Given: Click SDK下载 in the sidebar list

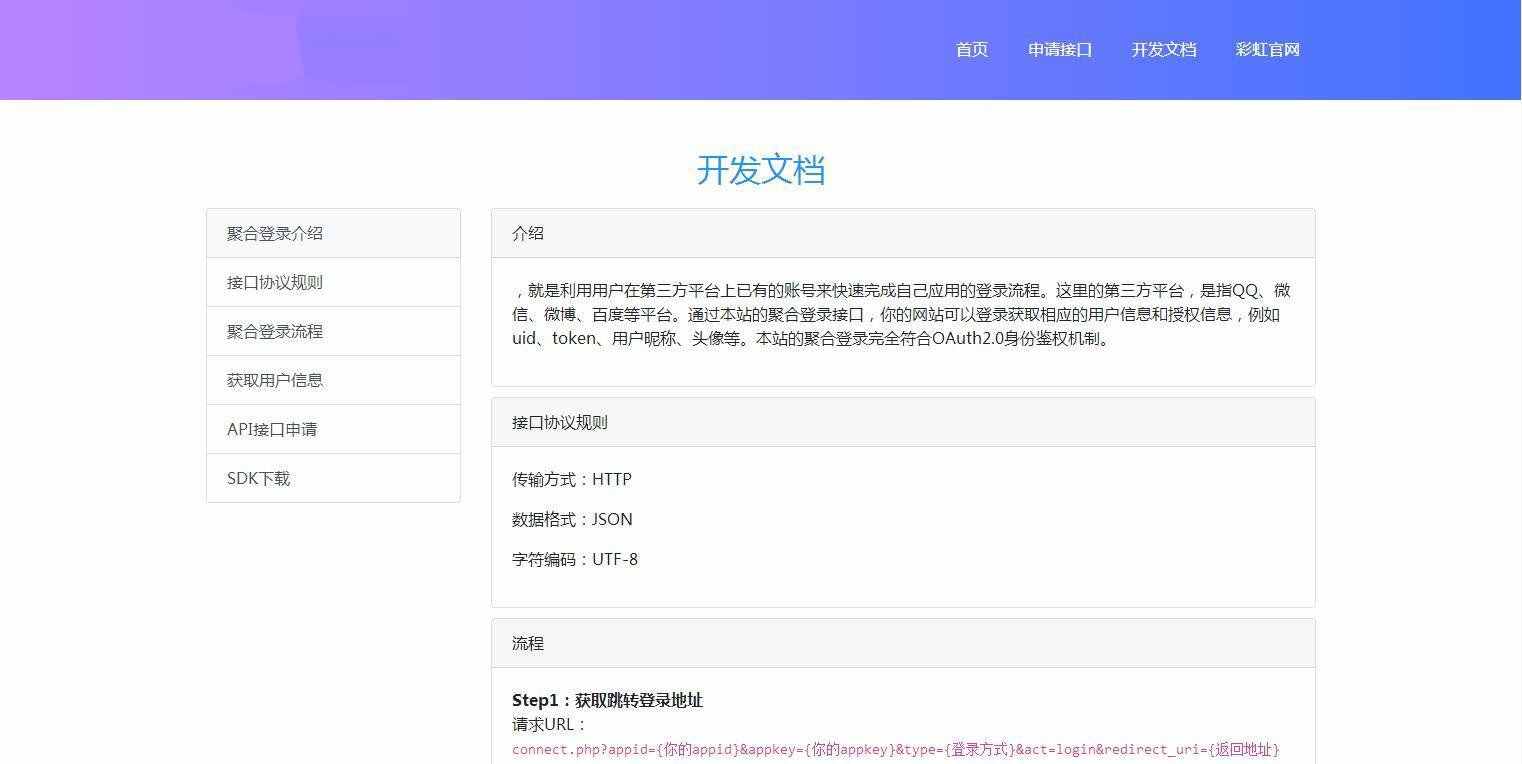Looking at the screenshot, I should (333, 478).
